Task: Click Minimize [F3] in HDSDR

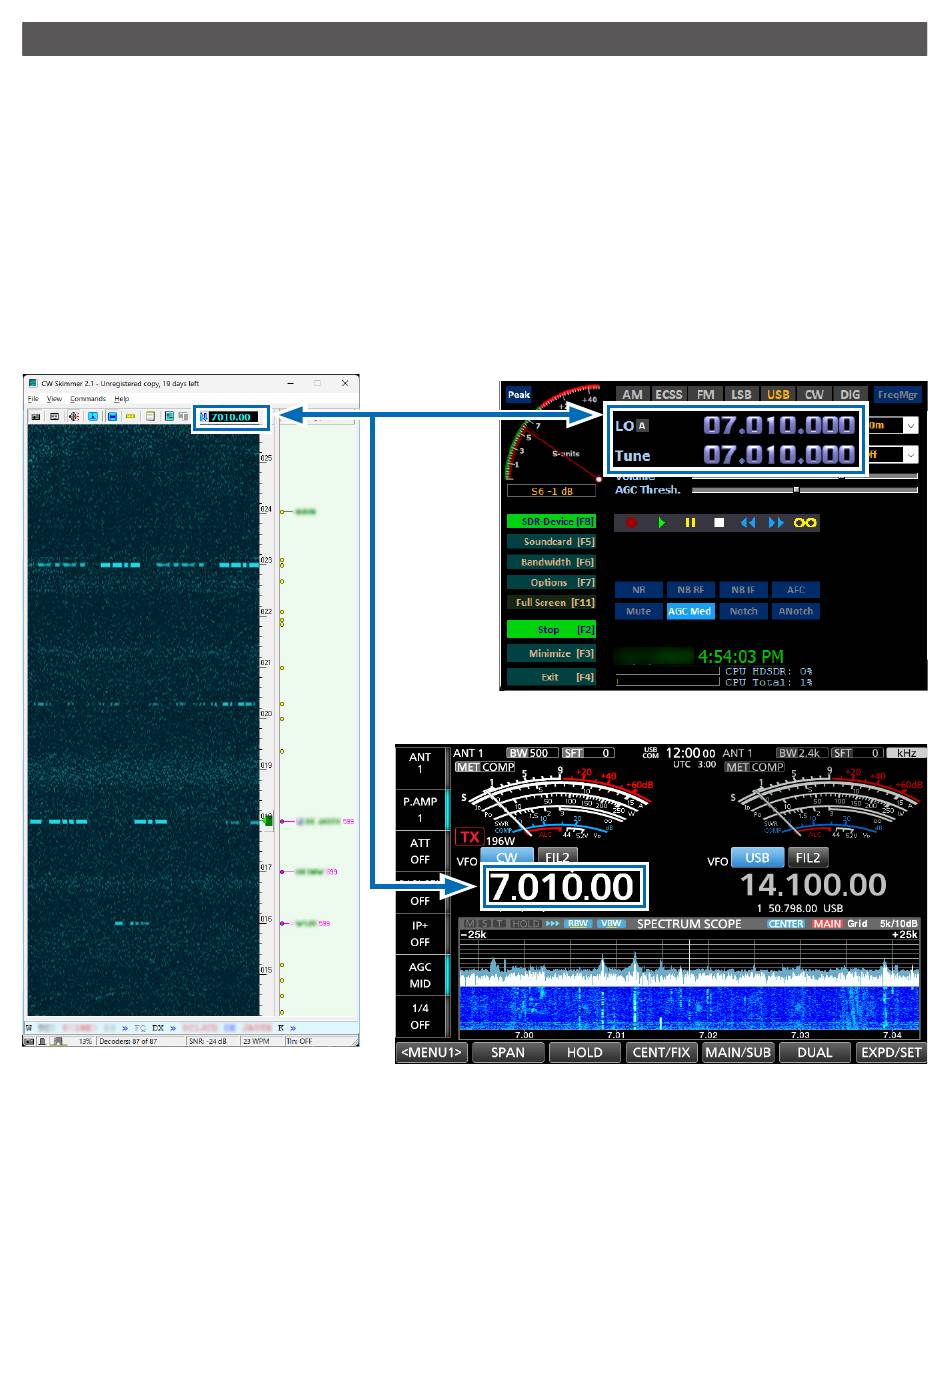Action: 551,654
